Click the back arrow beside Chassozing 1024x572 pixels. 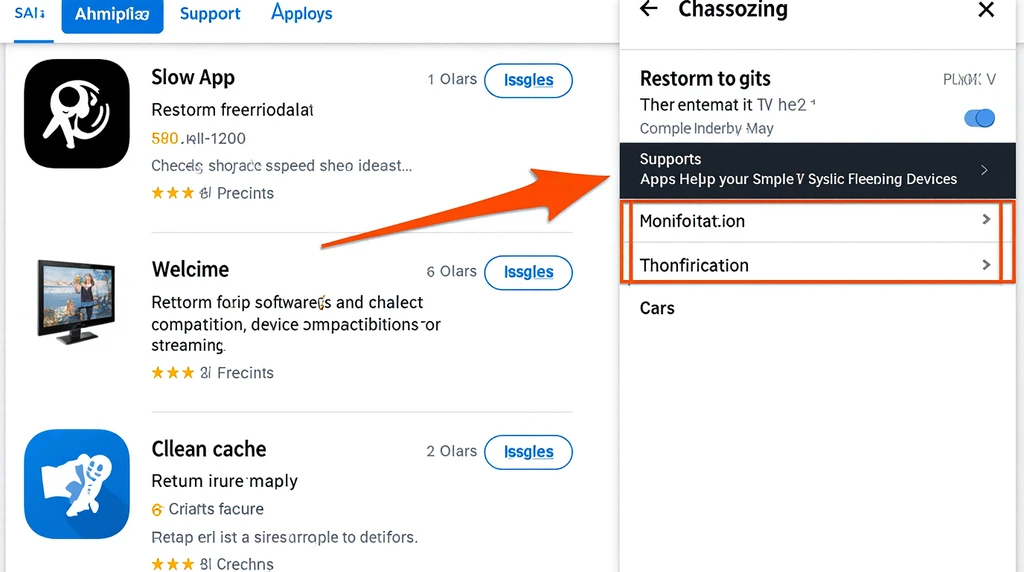coord(649,10)
